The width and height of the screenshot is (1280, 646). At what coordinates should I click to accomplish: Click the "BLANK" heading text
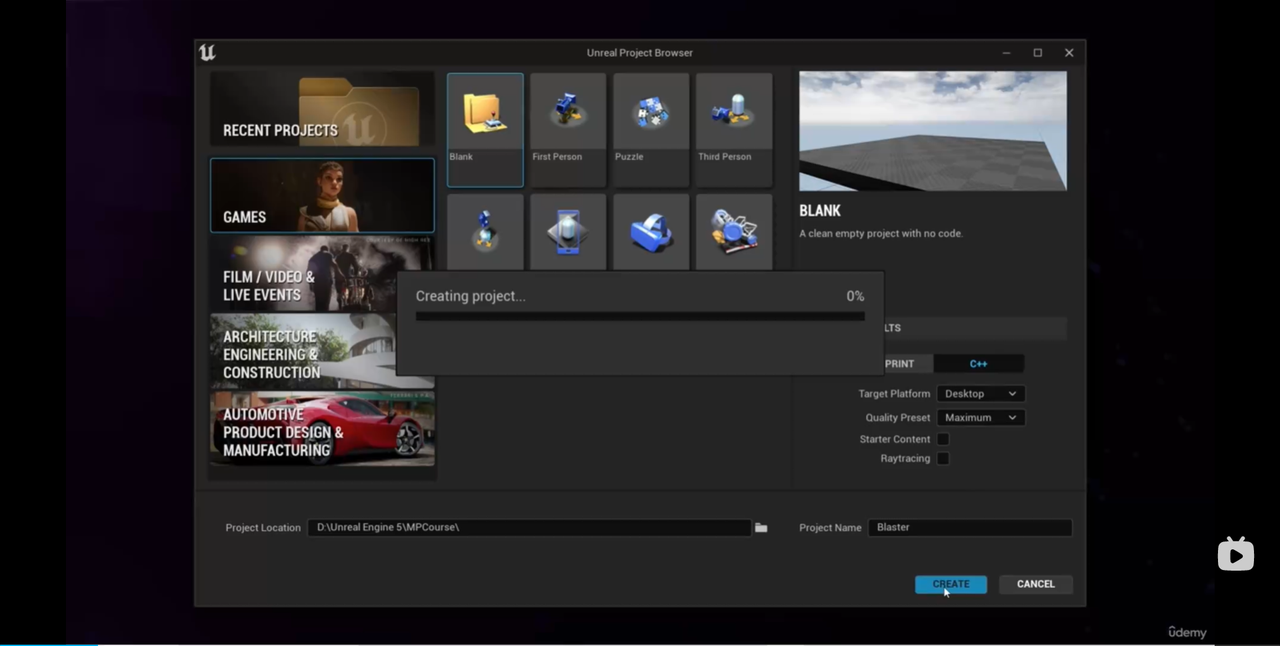(x=820, y=211)
